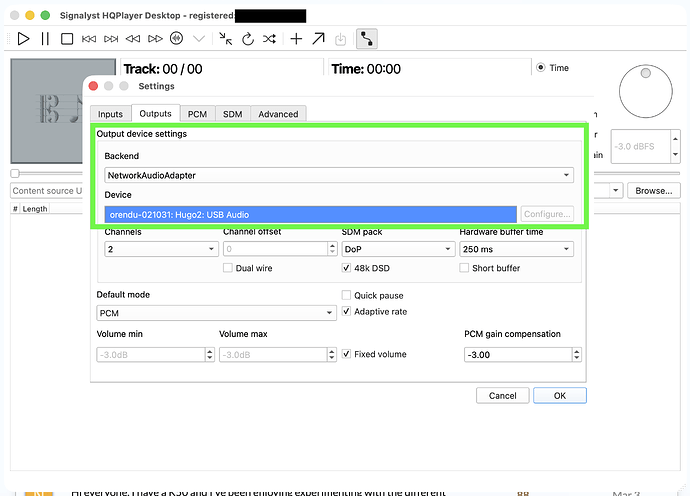Click the greyed download tray icon
The width and height of the screenshot is (690, 496).
click(340, 40)
